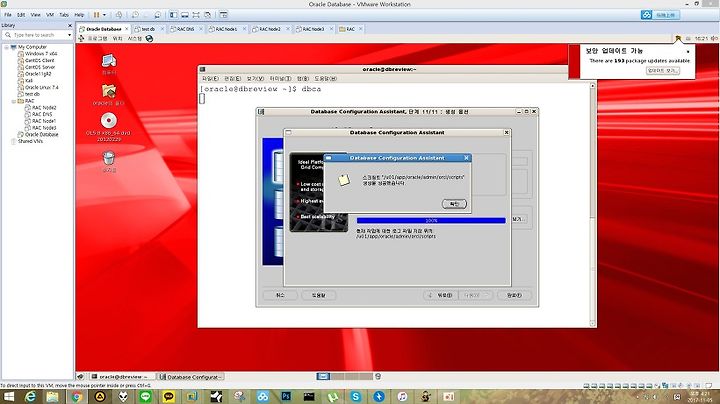
Task: Open the File menu in VMware
Action: 8,15
